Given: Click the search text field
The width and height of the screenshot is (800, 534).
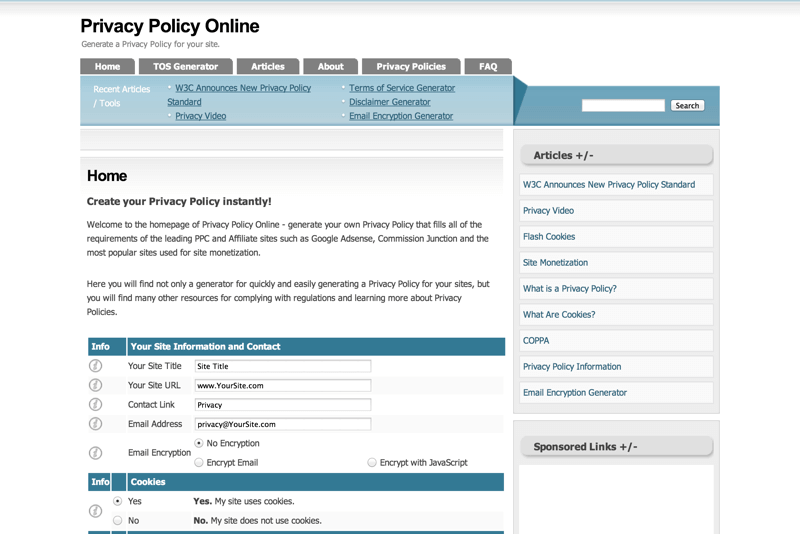Looking at the screenshot, I should [623, 106].
